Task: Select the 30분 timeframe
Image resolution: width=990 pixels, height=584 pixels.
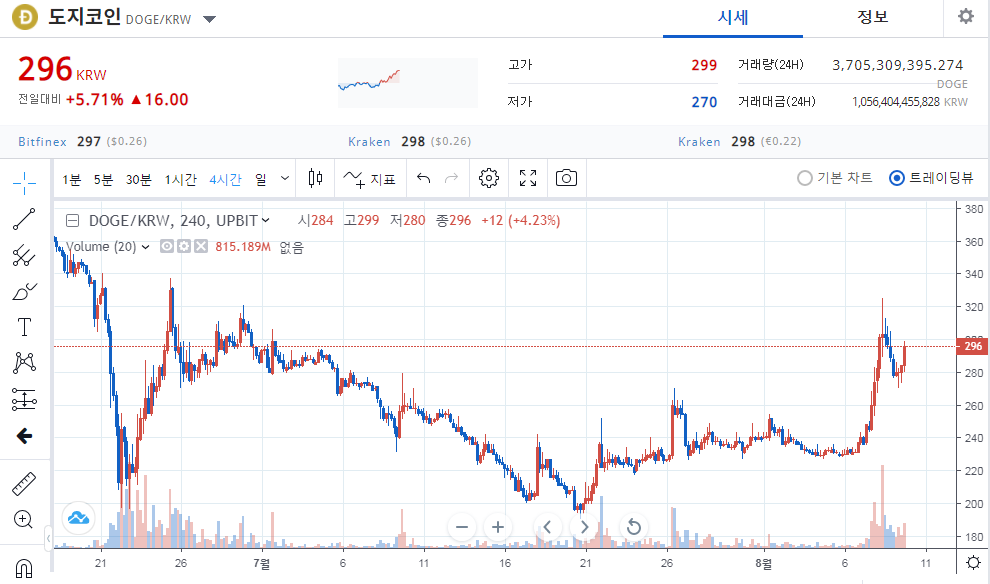Action: point(138,180)
